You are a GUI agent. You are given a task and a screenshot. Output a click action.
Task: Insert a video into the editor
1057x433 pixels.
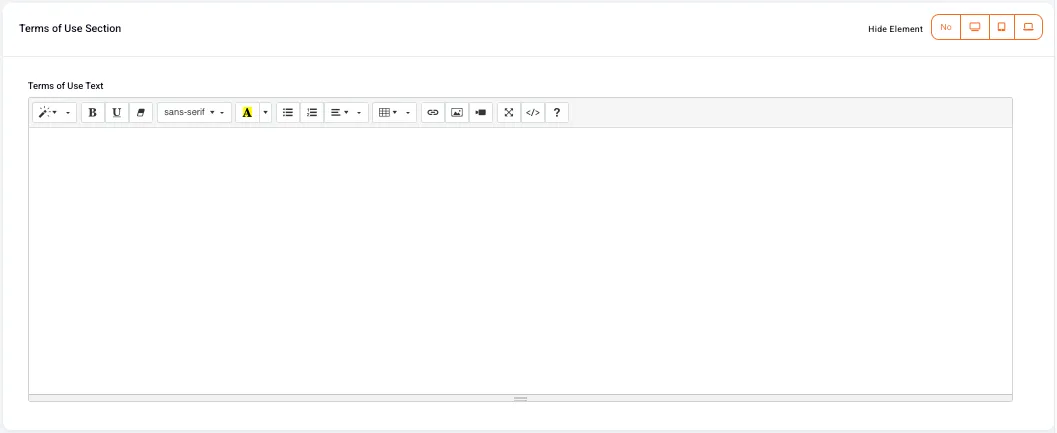coord(481,113)
